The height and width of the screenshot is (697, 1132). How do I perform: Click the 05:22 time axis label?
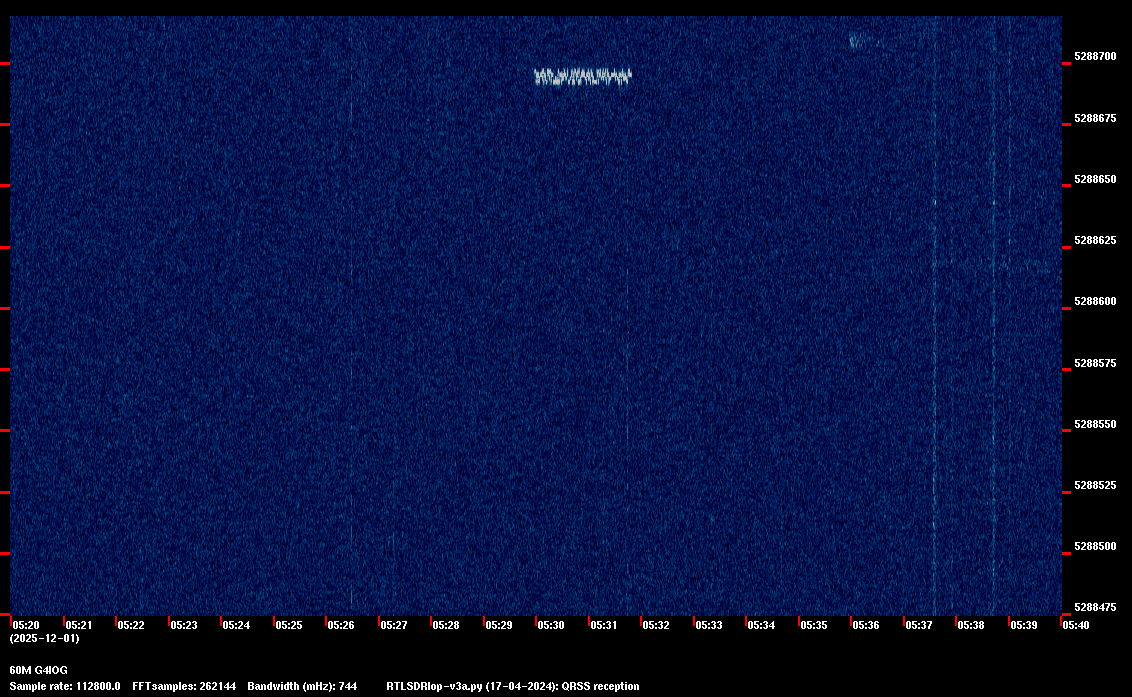tap(131, 625)
